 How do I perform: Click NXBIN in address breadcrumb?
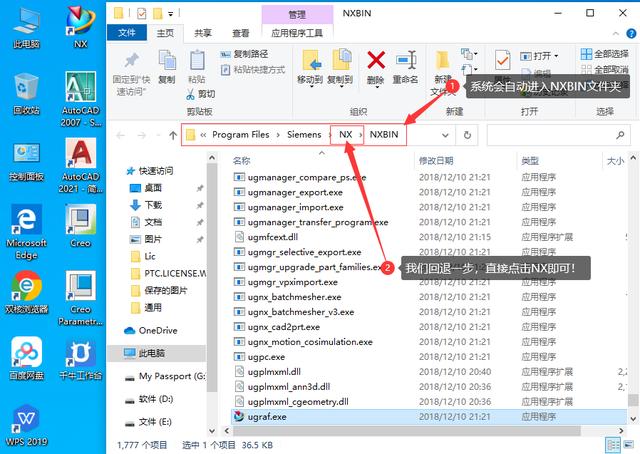coord(384,134)
